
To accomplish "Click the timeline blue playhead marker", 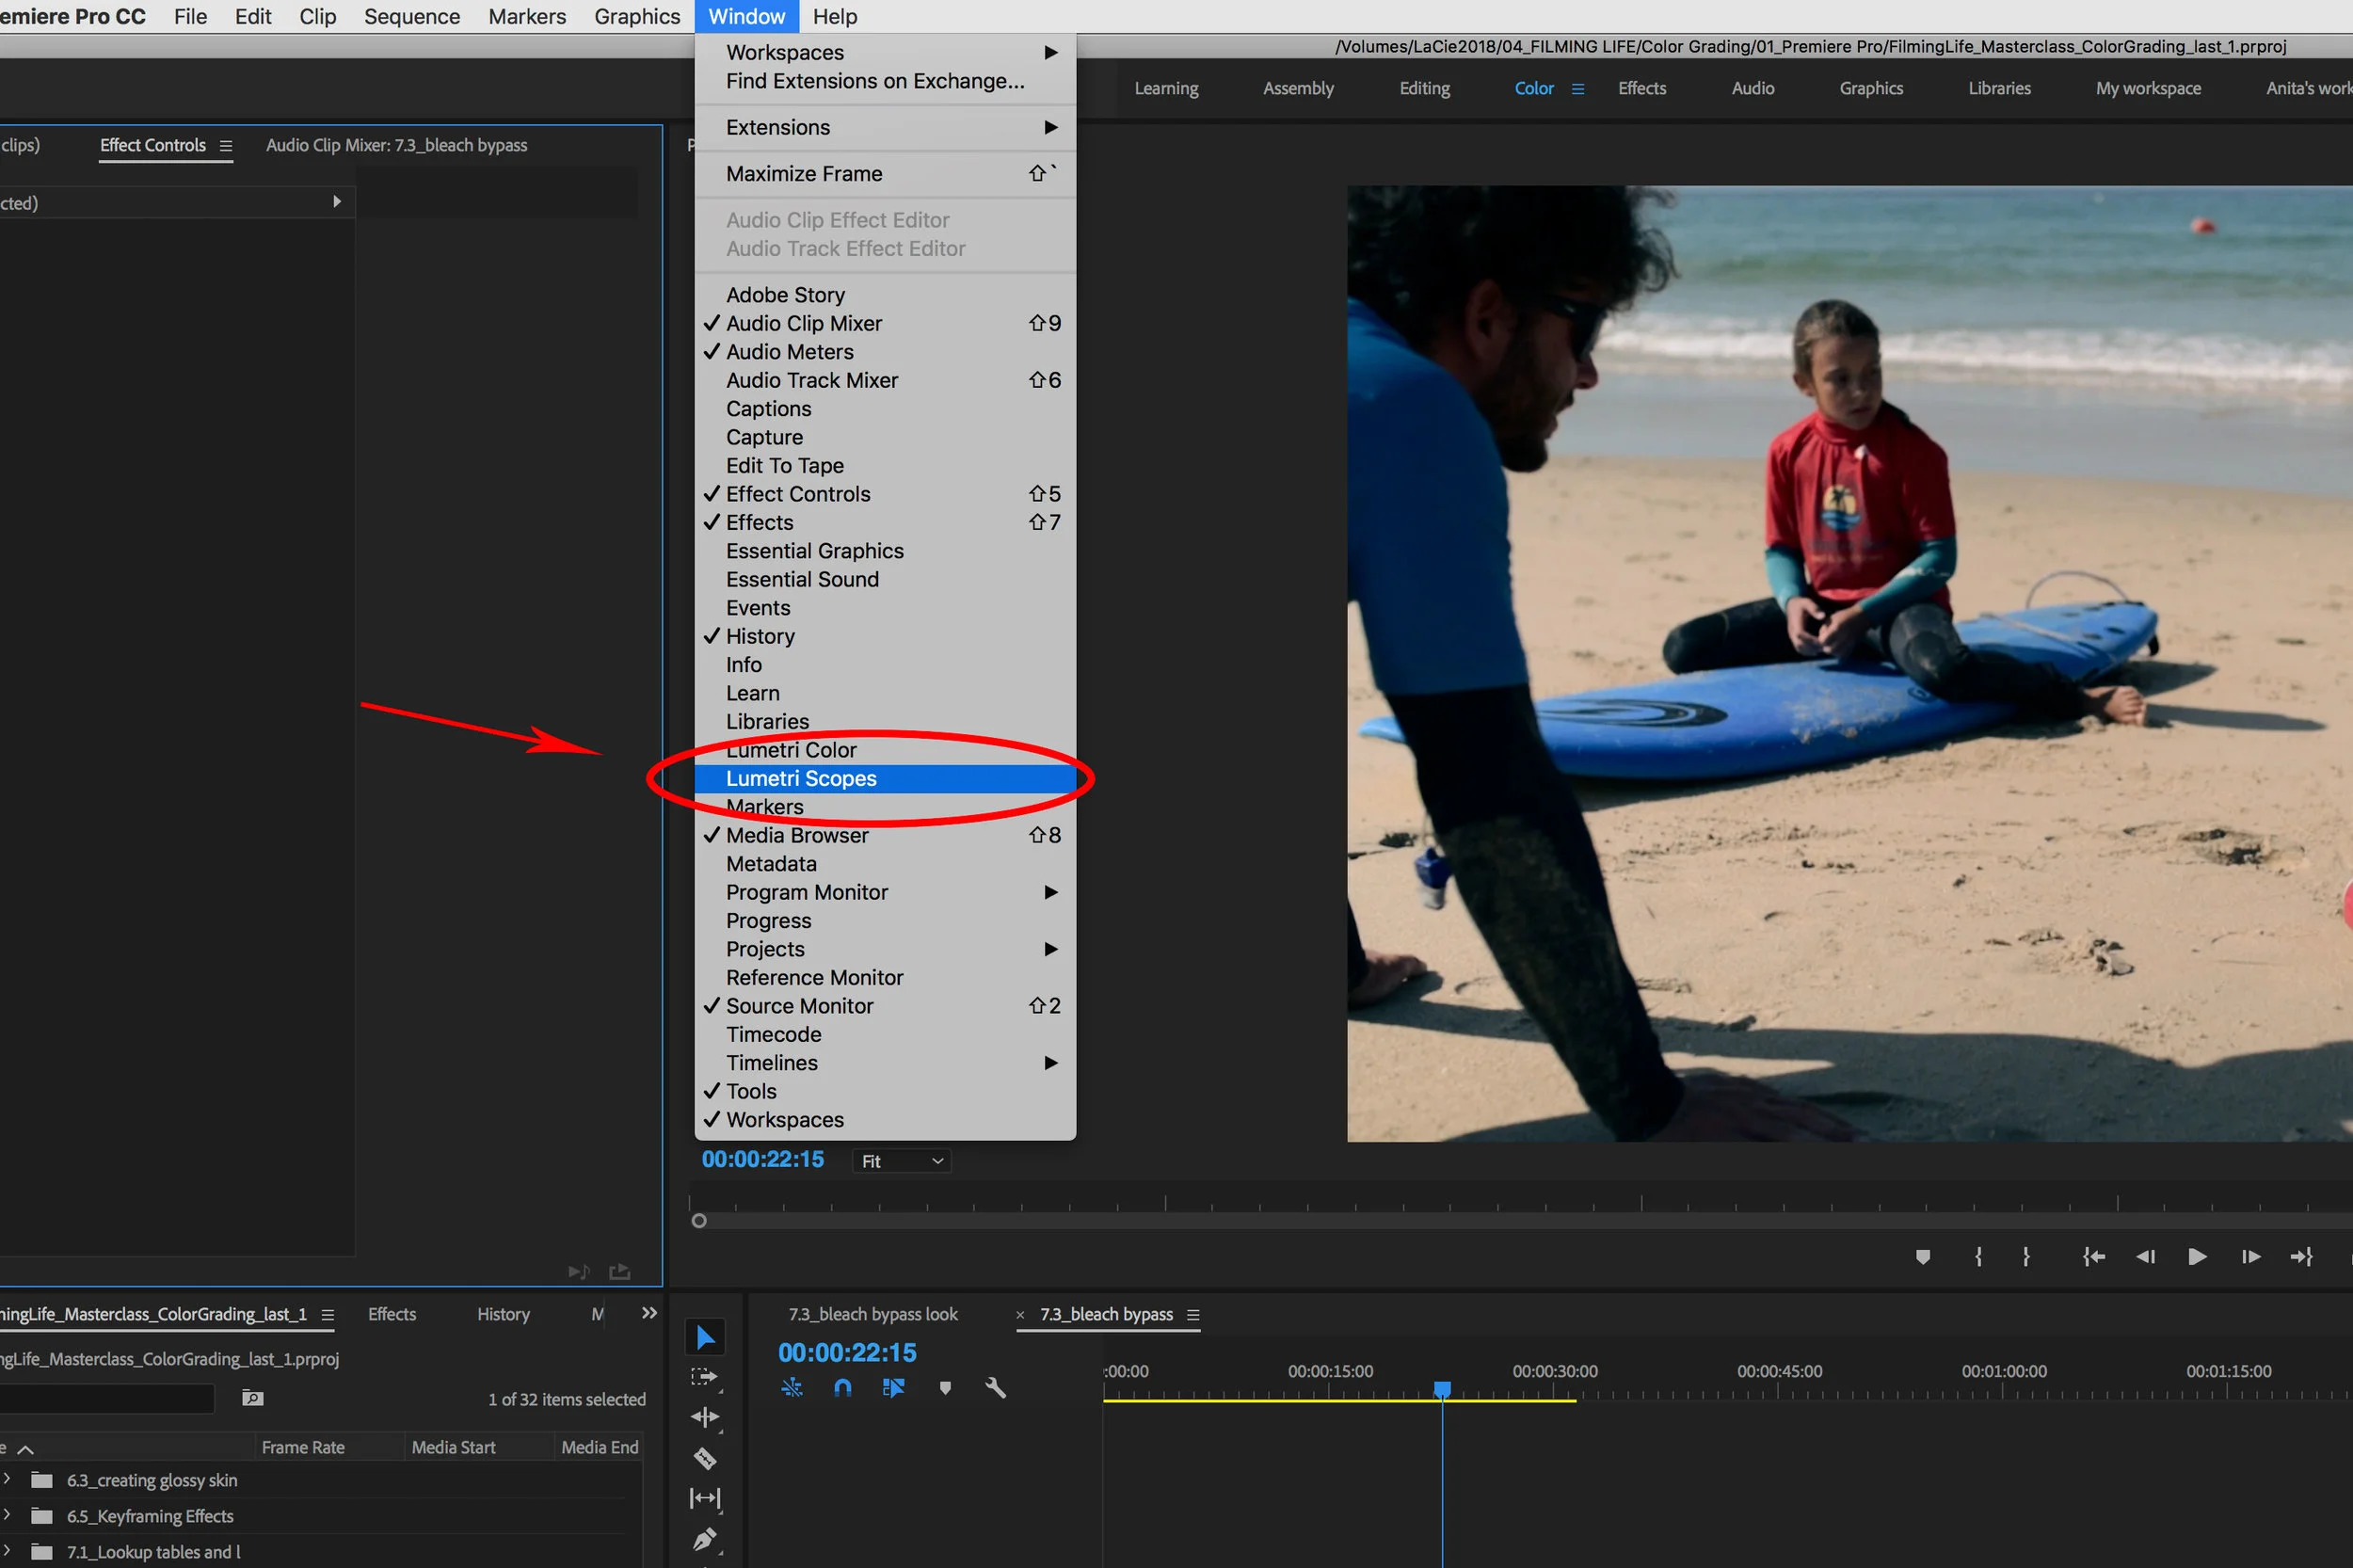I will (1442, 1389).
